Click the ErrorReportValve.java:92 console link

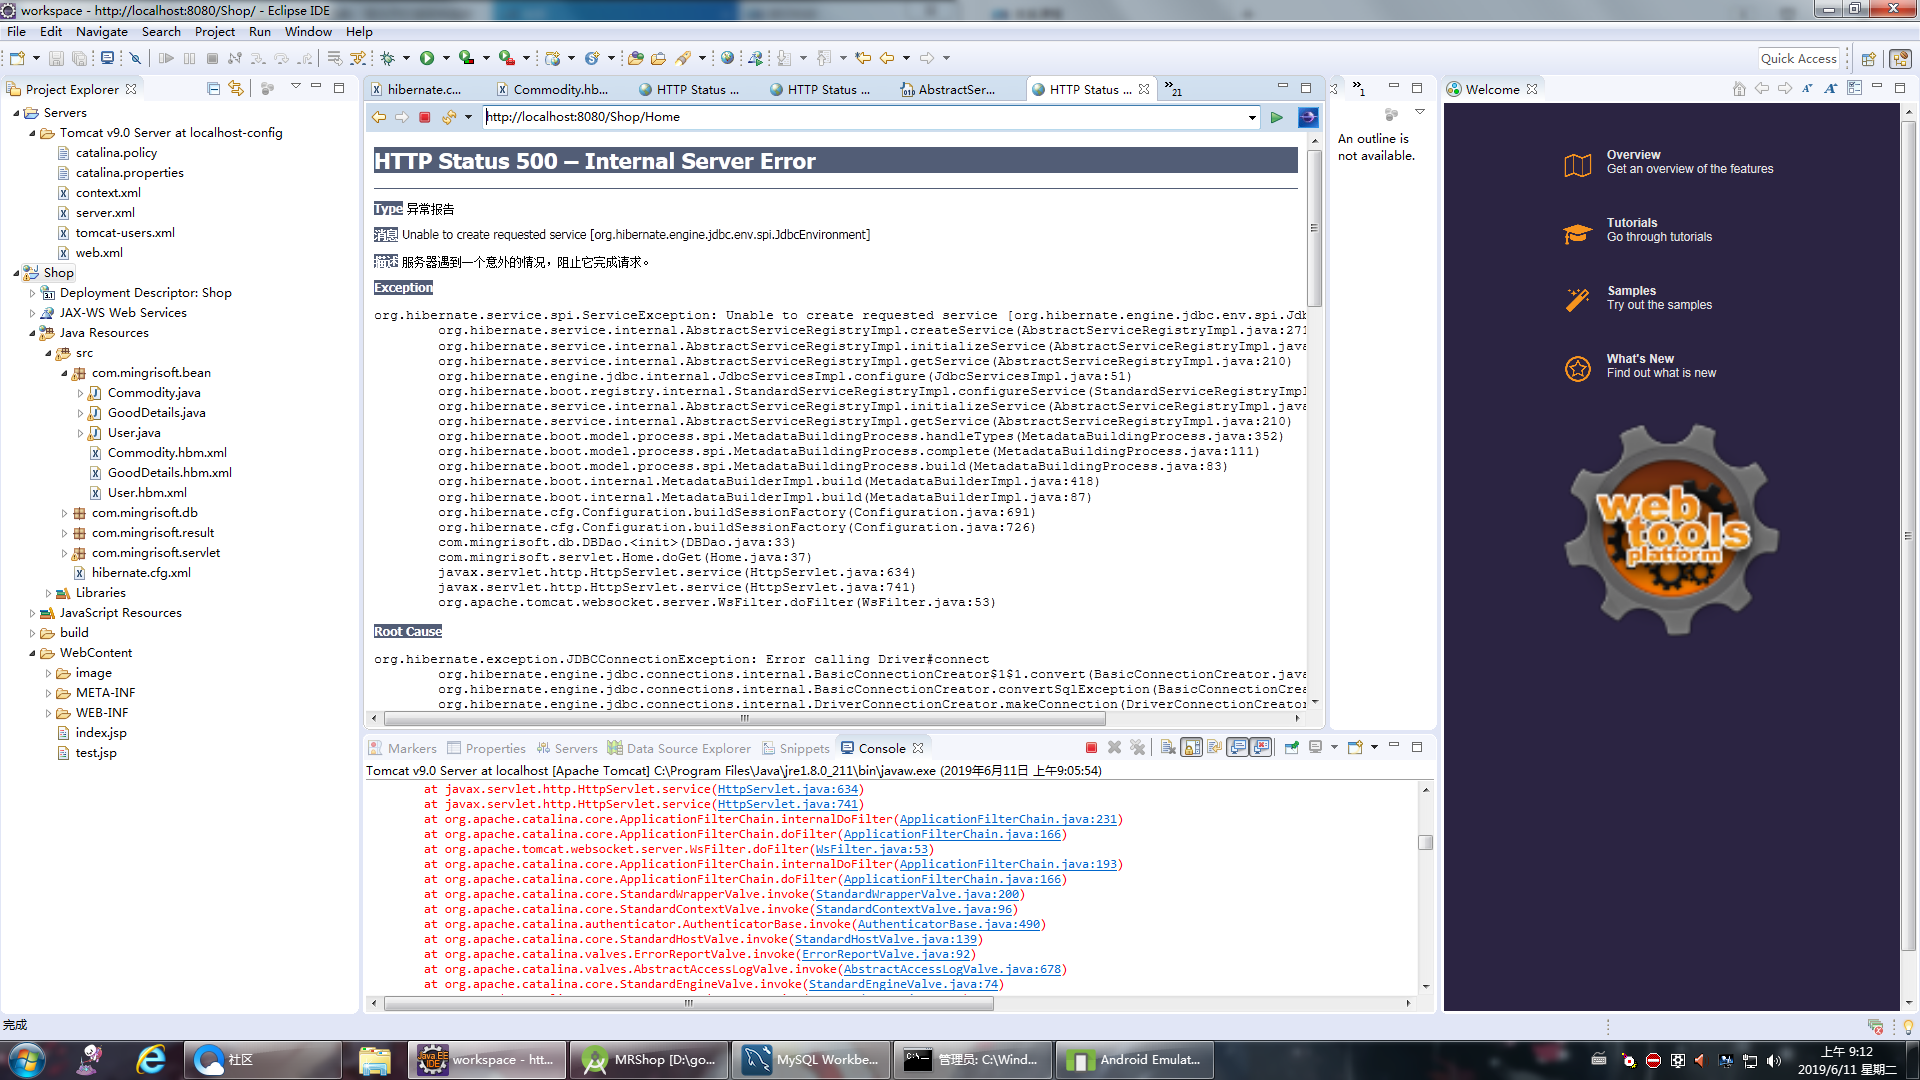[x=886, y=954]
